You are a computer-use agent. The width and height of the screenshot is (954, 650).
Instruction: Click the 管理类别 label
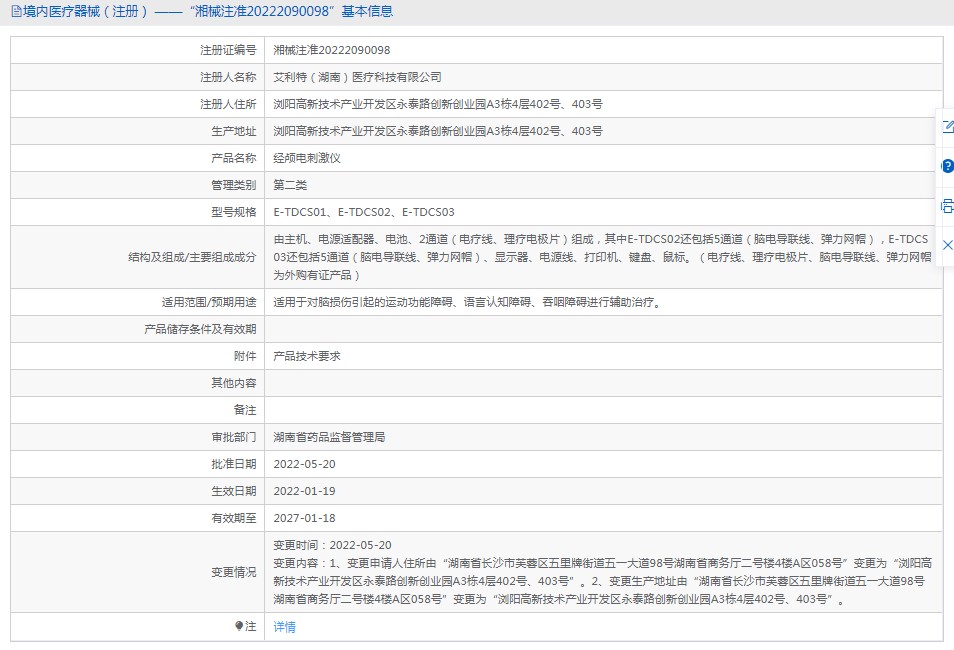tap(234, 185)
